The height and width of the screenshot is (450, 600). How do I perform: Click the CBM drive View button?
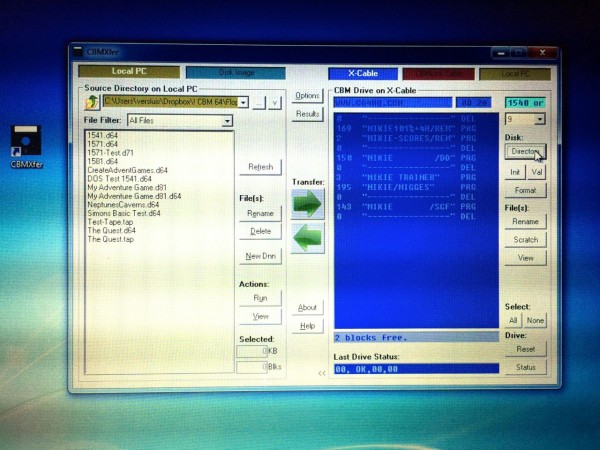click(525, 258)
